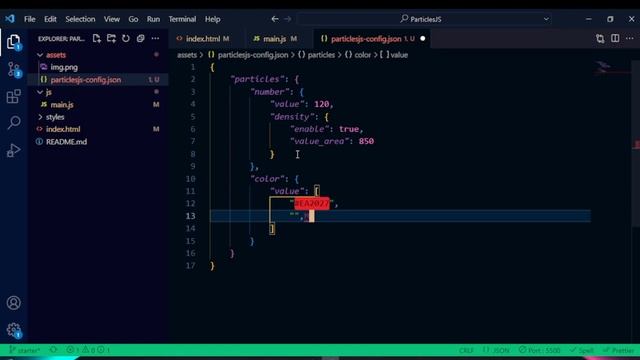Click the ParticlesJS command center search box
Screen dimensions: 640x360
click(x=424, y=19)
